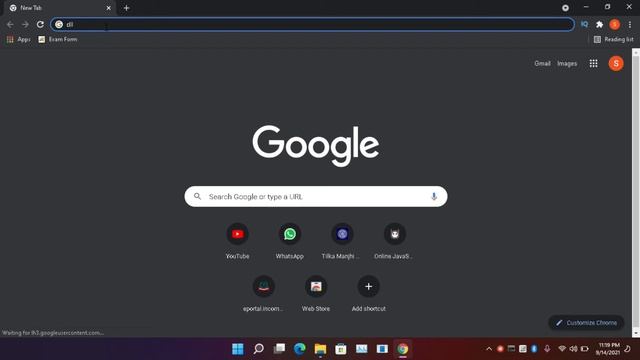640x360 pixels.
Task: Open Microsoft Store from taskbar
Action: tap(341, 349)
